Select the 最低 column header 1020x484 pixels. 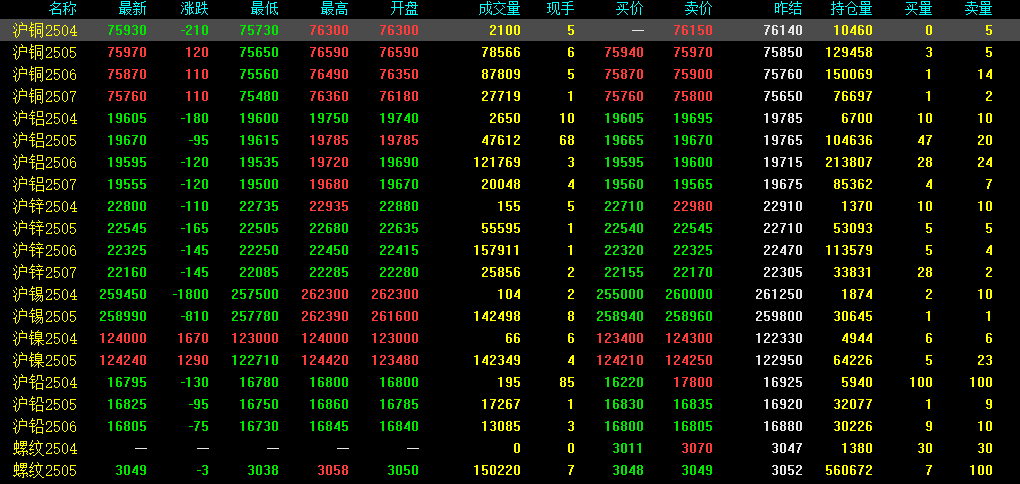(x=265, y=9)
